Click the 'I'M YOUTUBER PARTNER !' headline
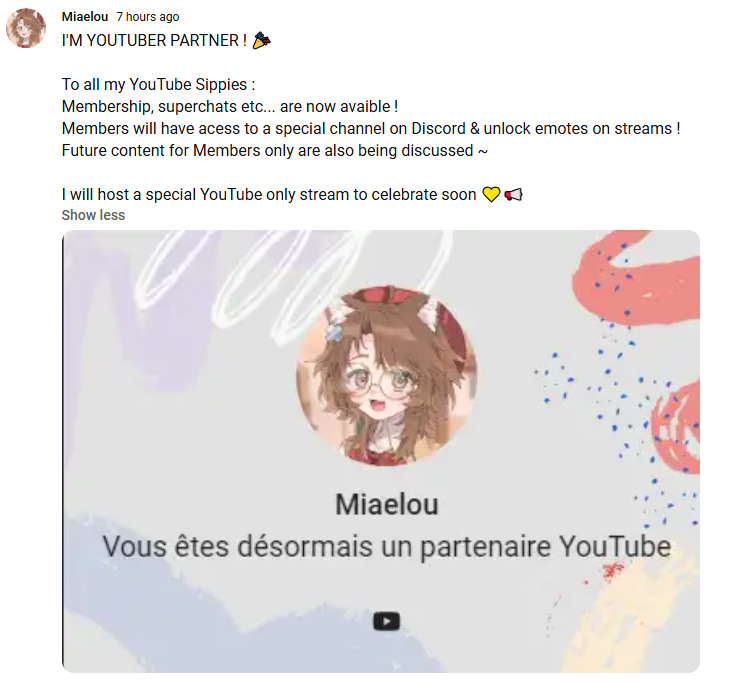The image size is (731, 682). tap(154, 41)
